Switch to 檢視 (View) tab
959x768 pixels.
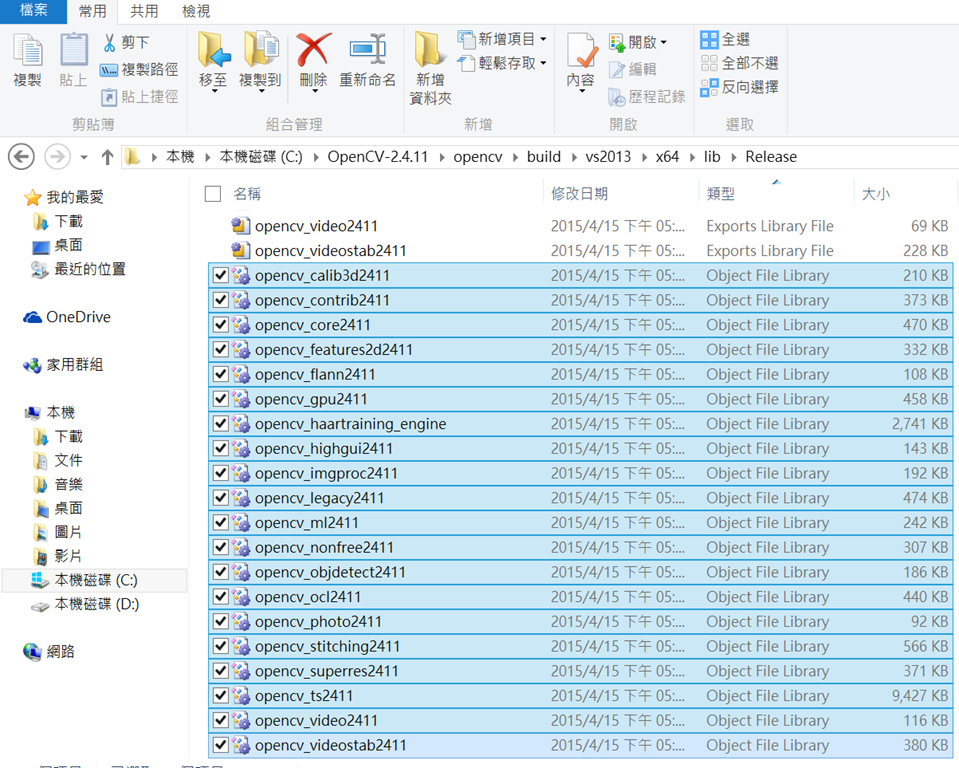196,11
